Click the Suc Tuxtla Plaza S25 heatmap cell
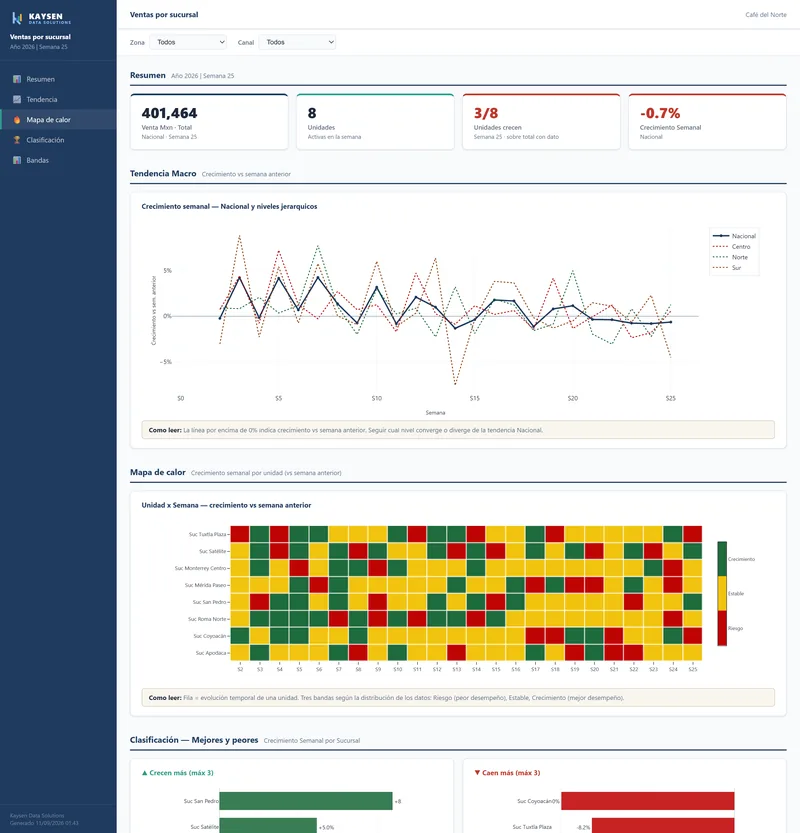This screenshot has width=800, height=833. tap(693, 534)
